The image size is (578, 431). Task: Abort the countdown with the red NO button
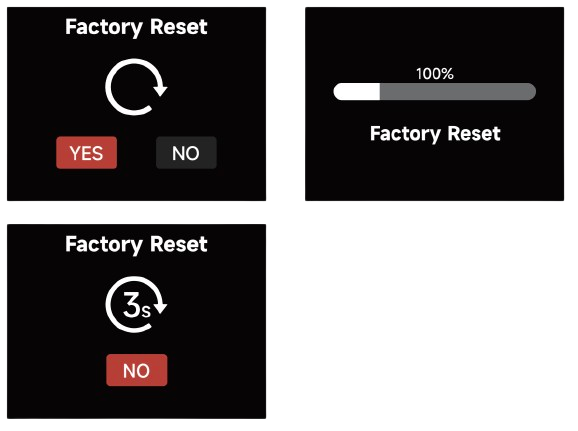coord(137,370)
